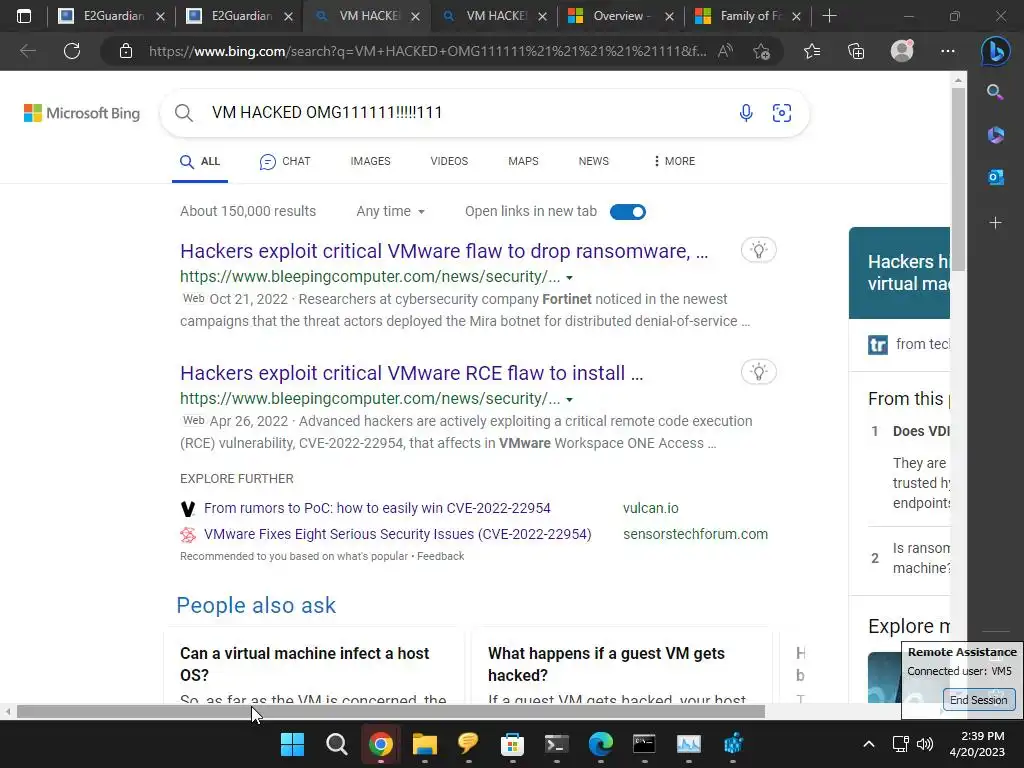The width and height of the screenshot is (1024, 768).
Task: Open Windows Start button on taskbar
Action: pyautogui.click(x=292, y=744)
